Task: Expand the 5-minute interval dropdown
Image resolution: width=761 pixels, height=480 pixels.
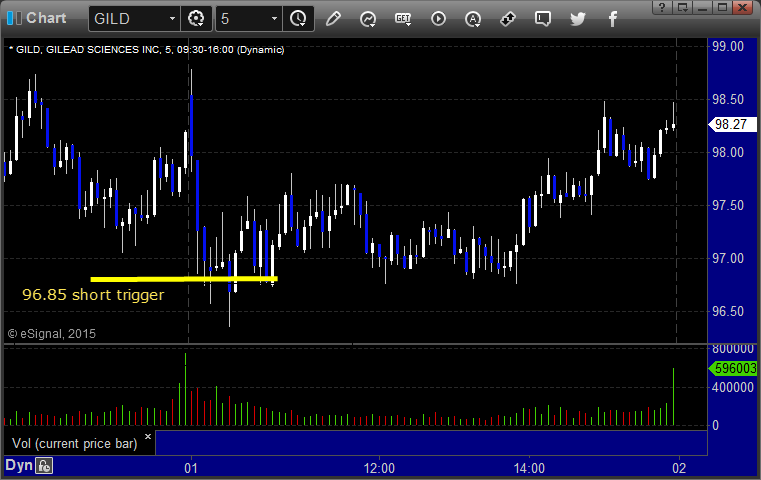Action: pos(274,19)
